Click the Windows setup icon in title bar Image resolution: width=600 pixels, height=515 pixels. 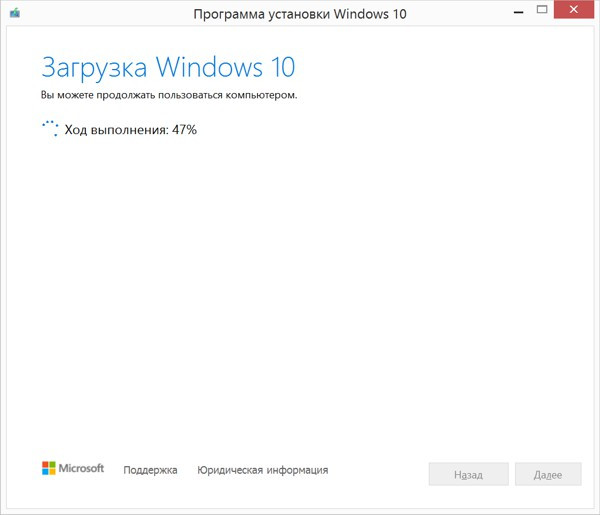click(15, 14)
